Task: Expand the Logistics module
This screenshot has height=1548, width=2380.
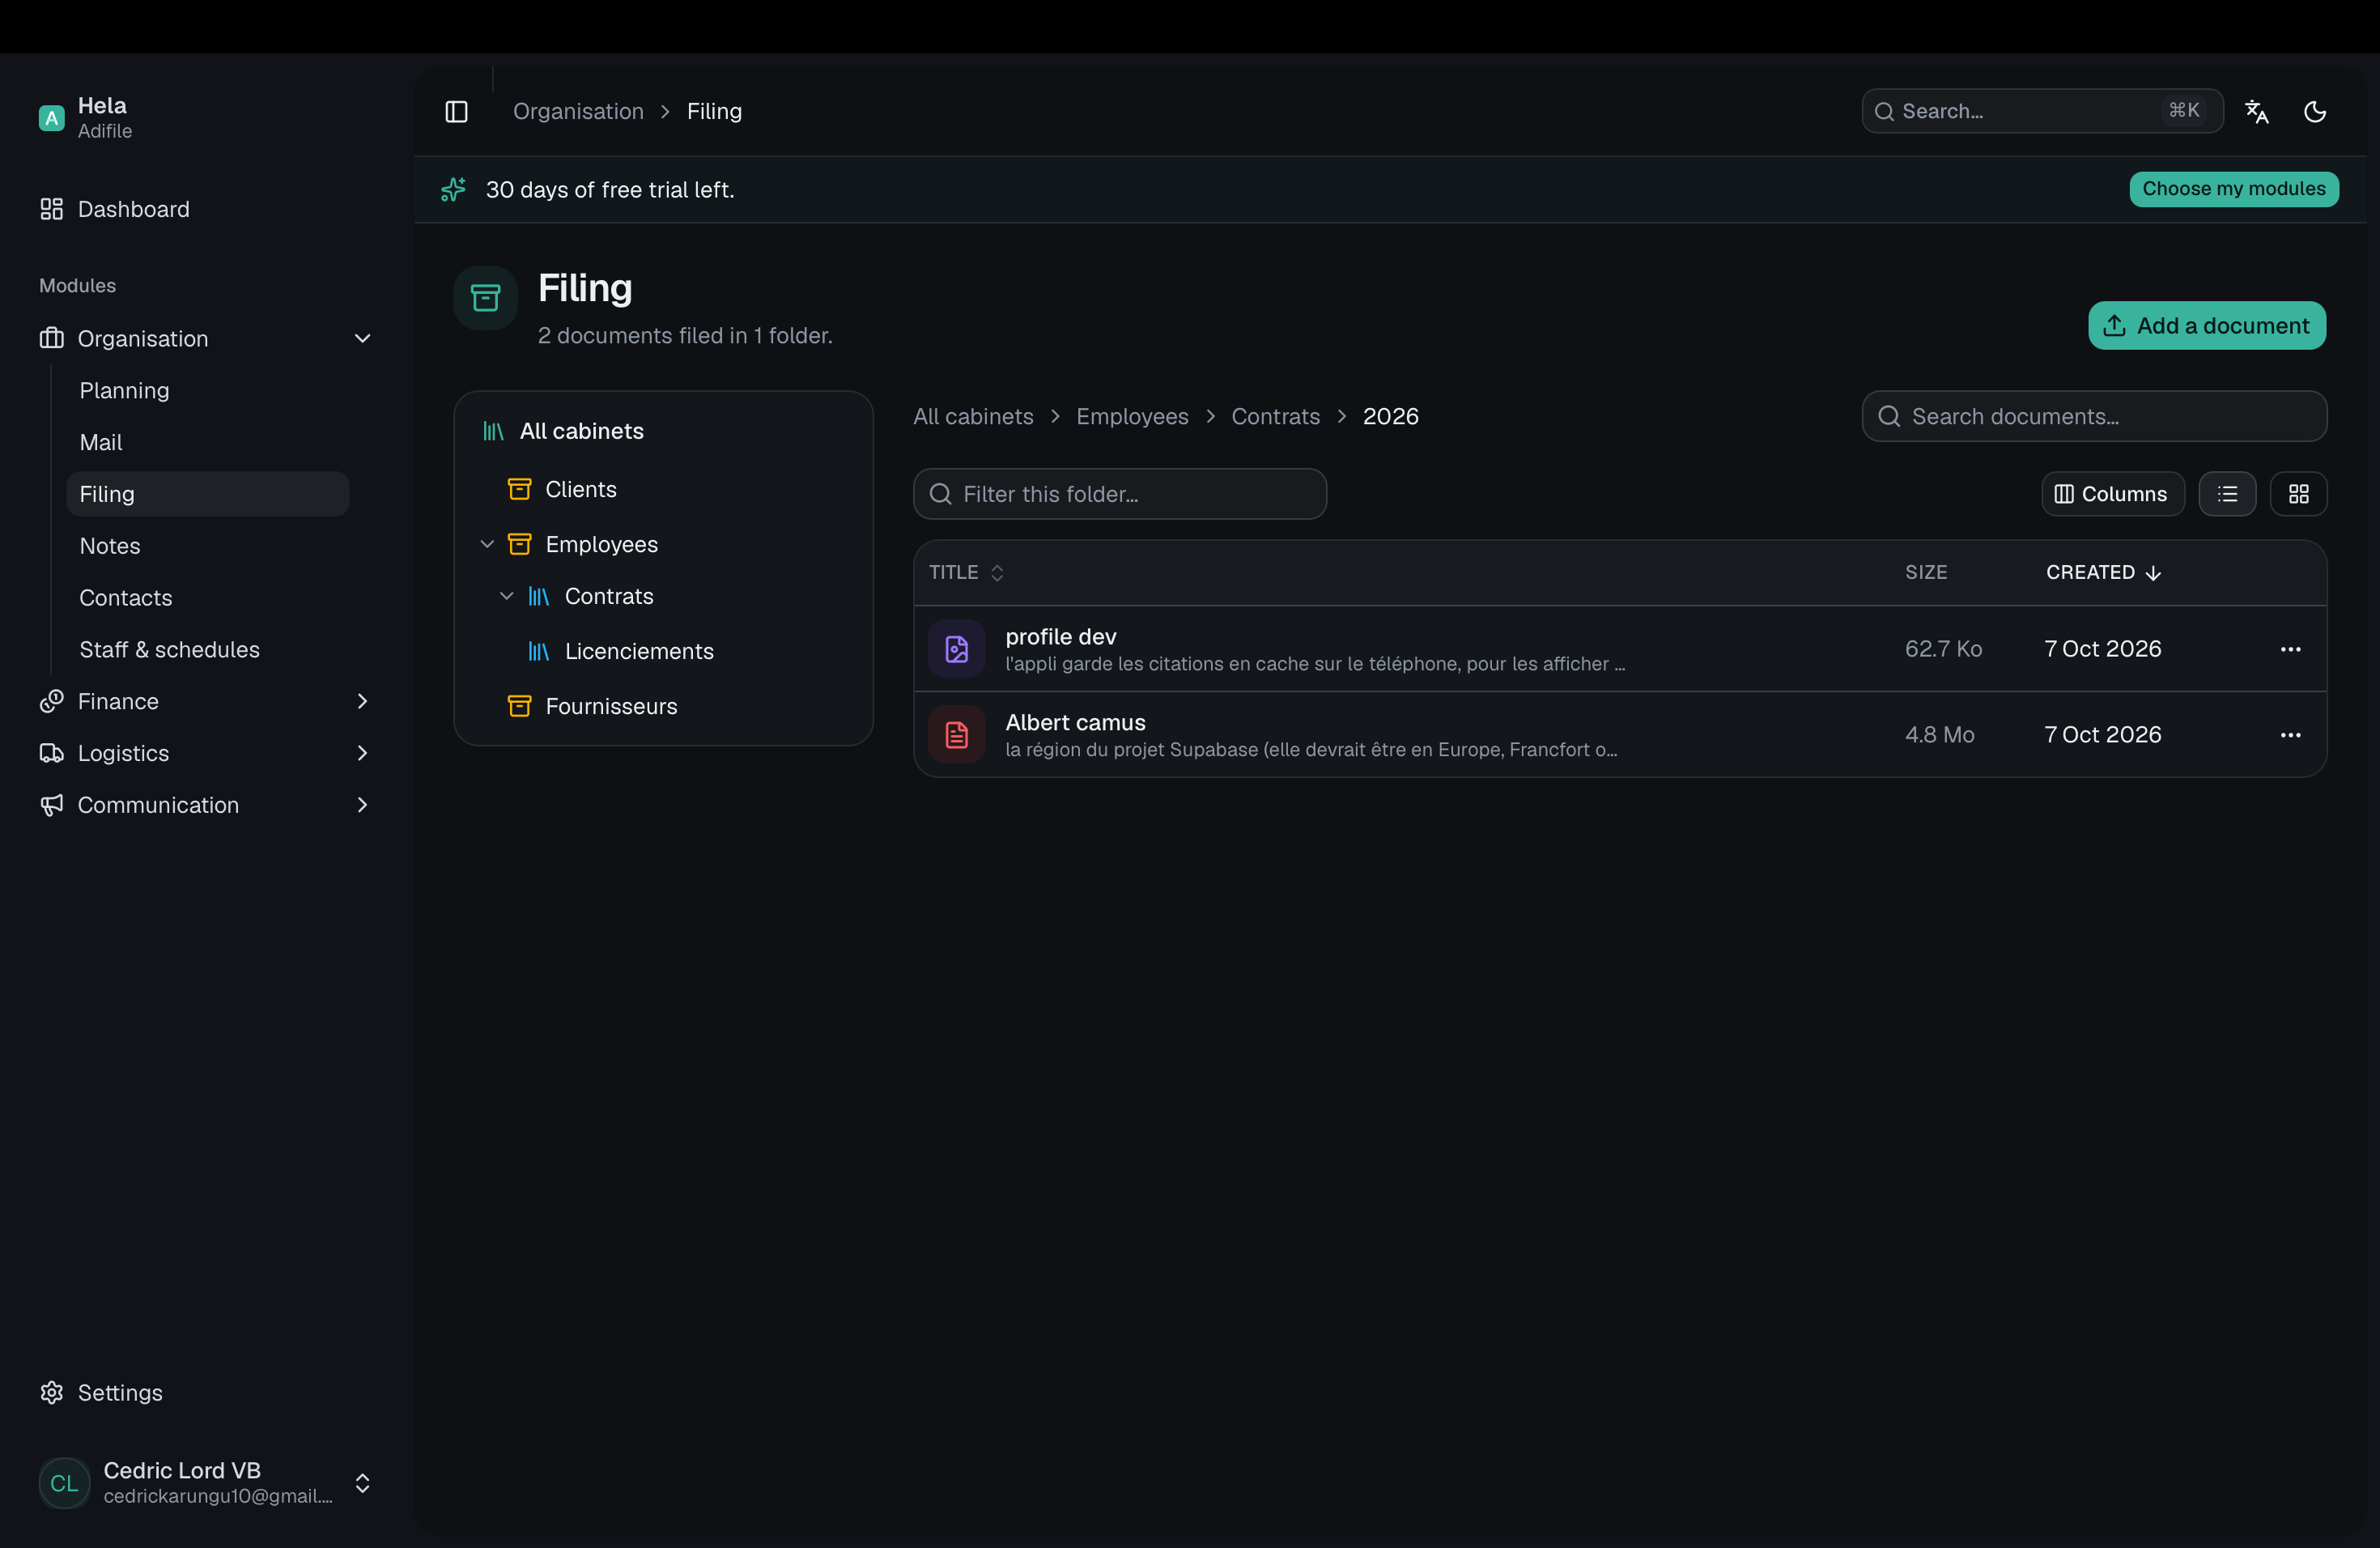Action: [205, 753]
